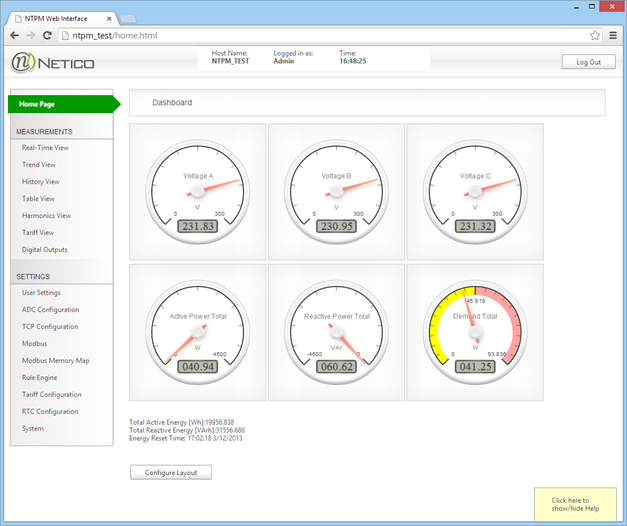Open Harmonics View
Screen dimensions: 627x526
click(x=46, y=216)
